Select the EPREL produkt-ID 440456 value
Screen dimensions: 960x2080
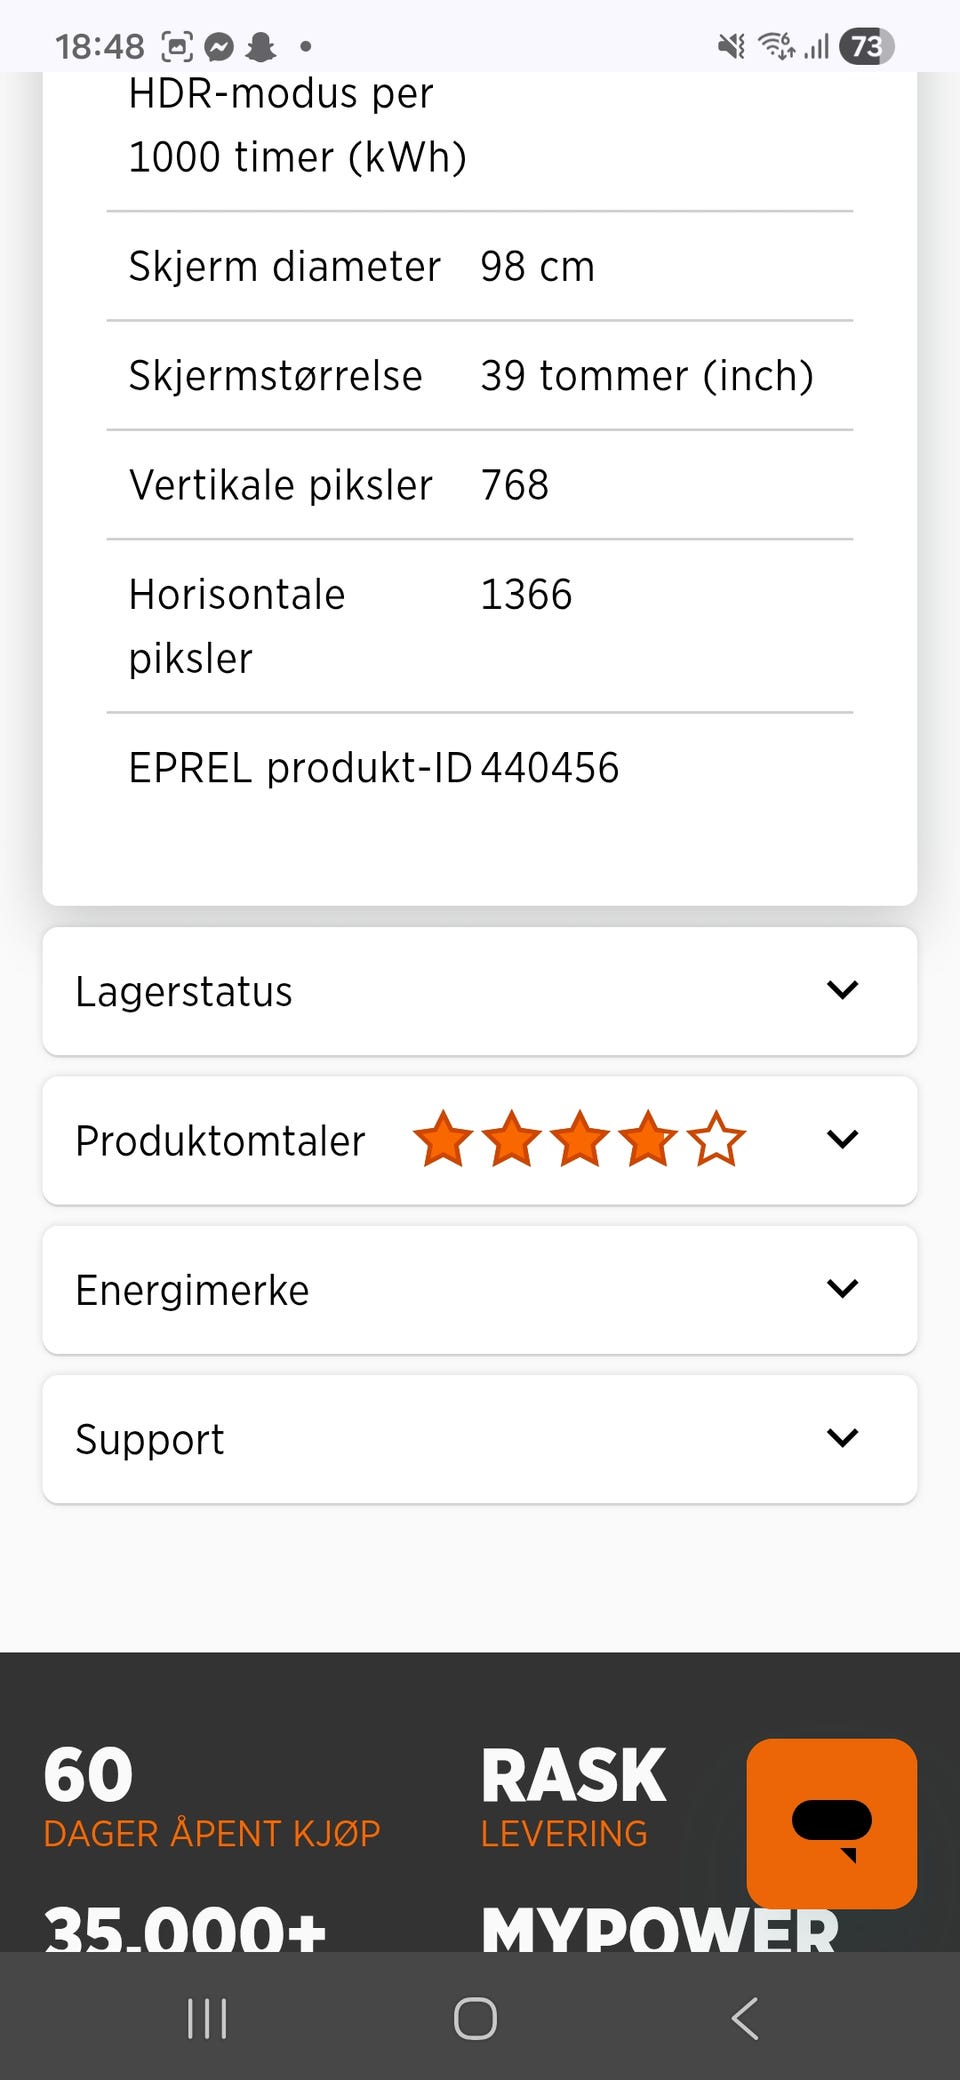tap(550, 768)
